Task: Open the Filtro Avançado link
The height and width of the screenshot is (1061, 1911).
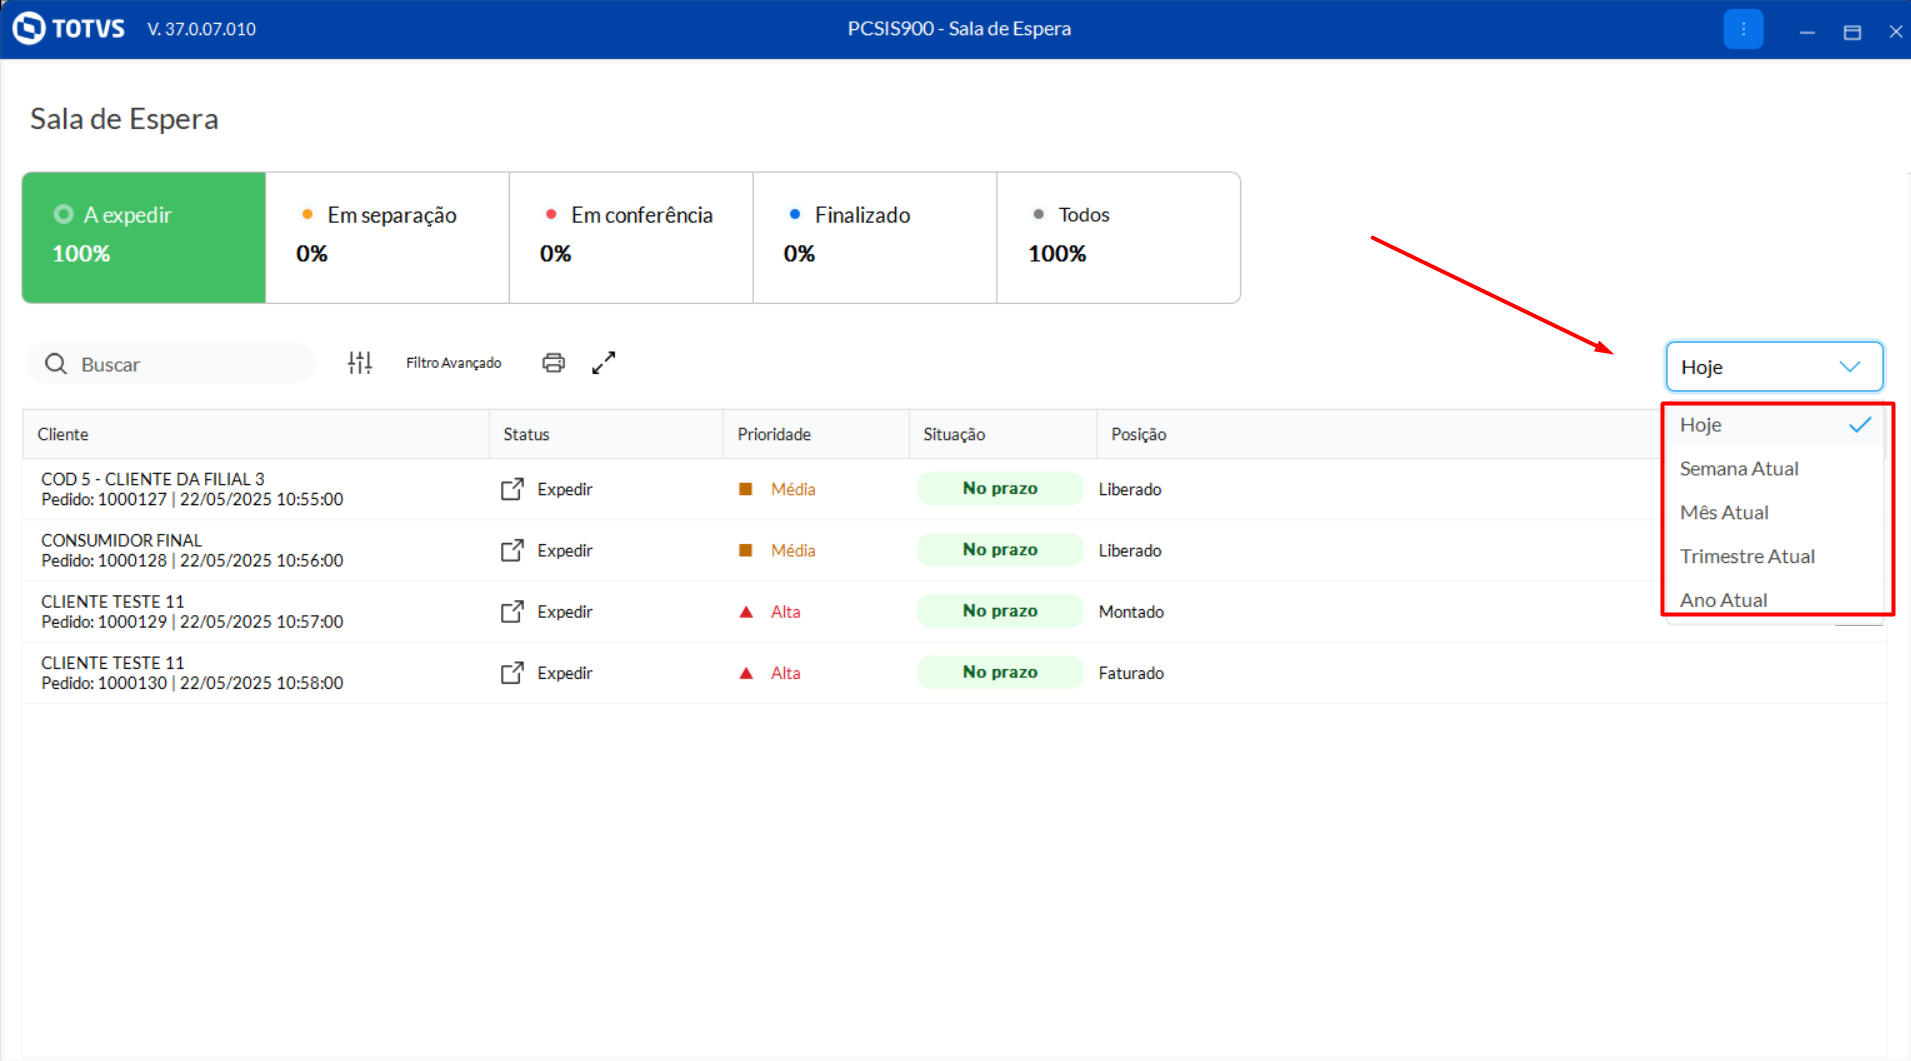Action: [x=453, y=363]
